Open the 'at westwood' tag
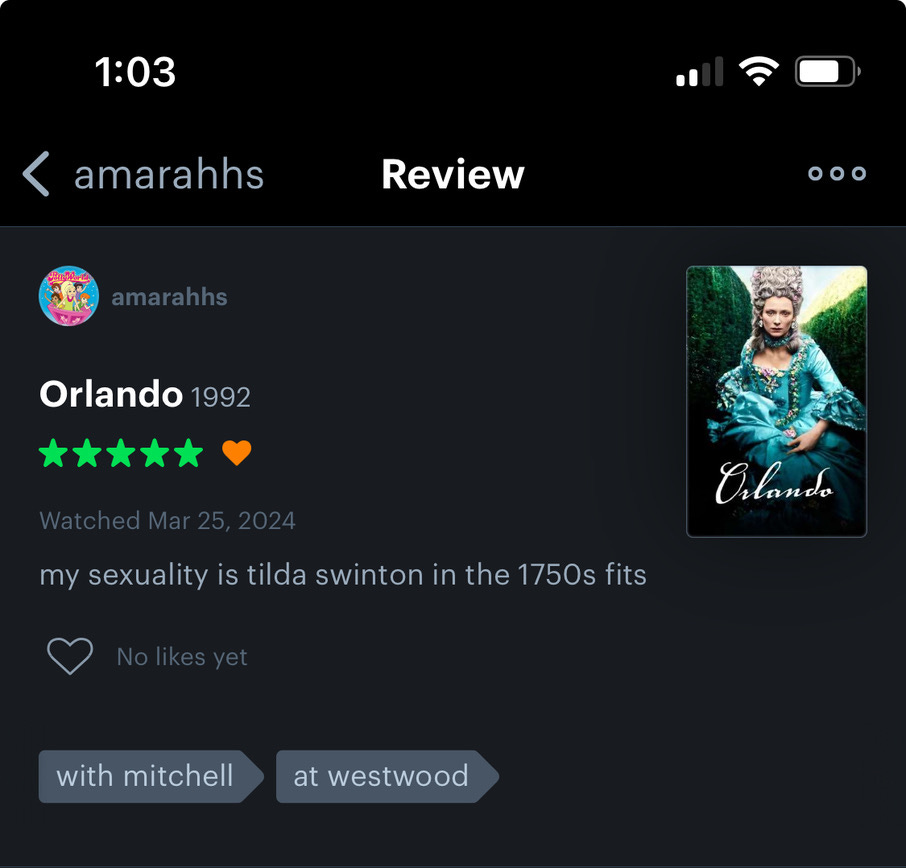Viewport: 906px width, 868px height. pyautogui.click(x=387, y=776)
